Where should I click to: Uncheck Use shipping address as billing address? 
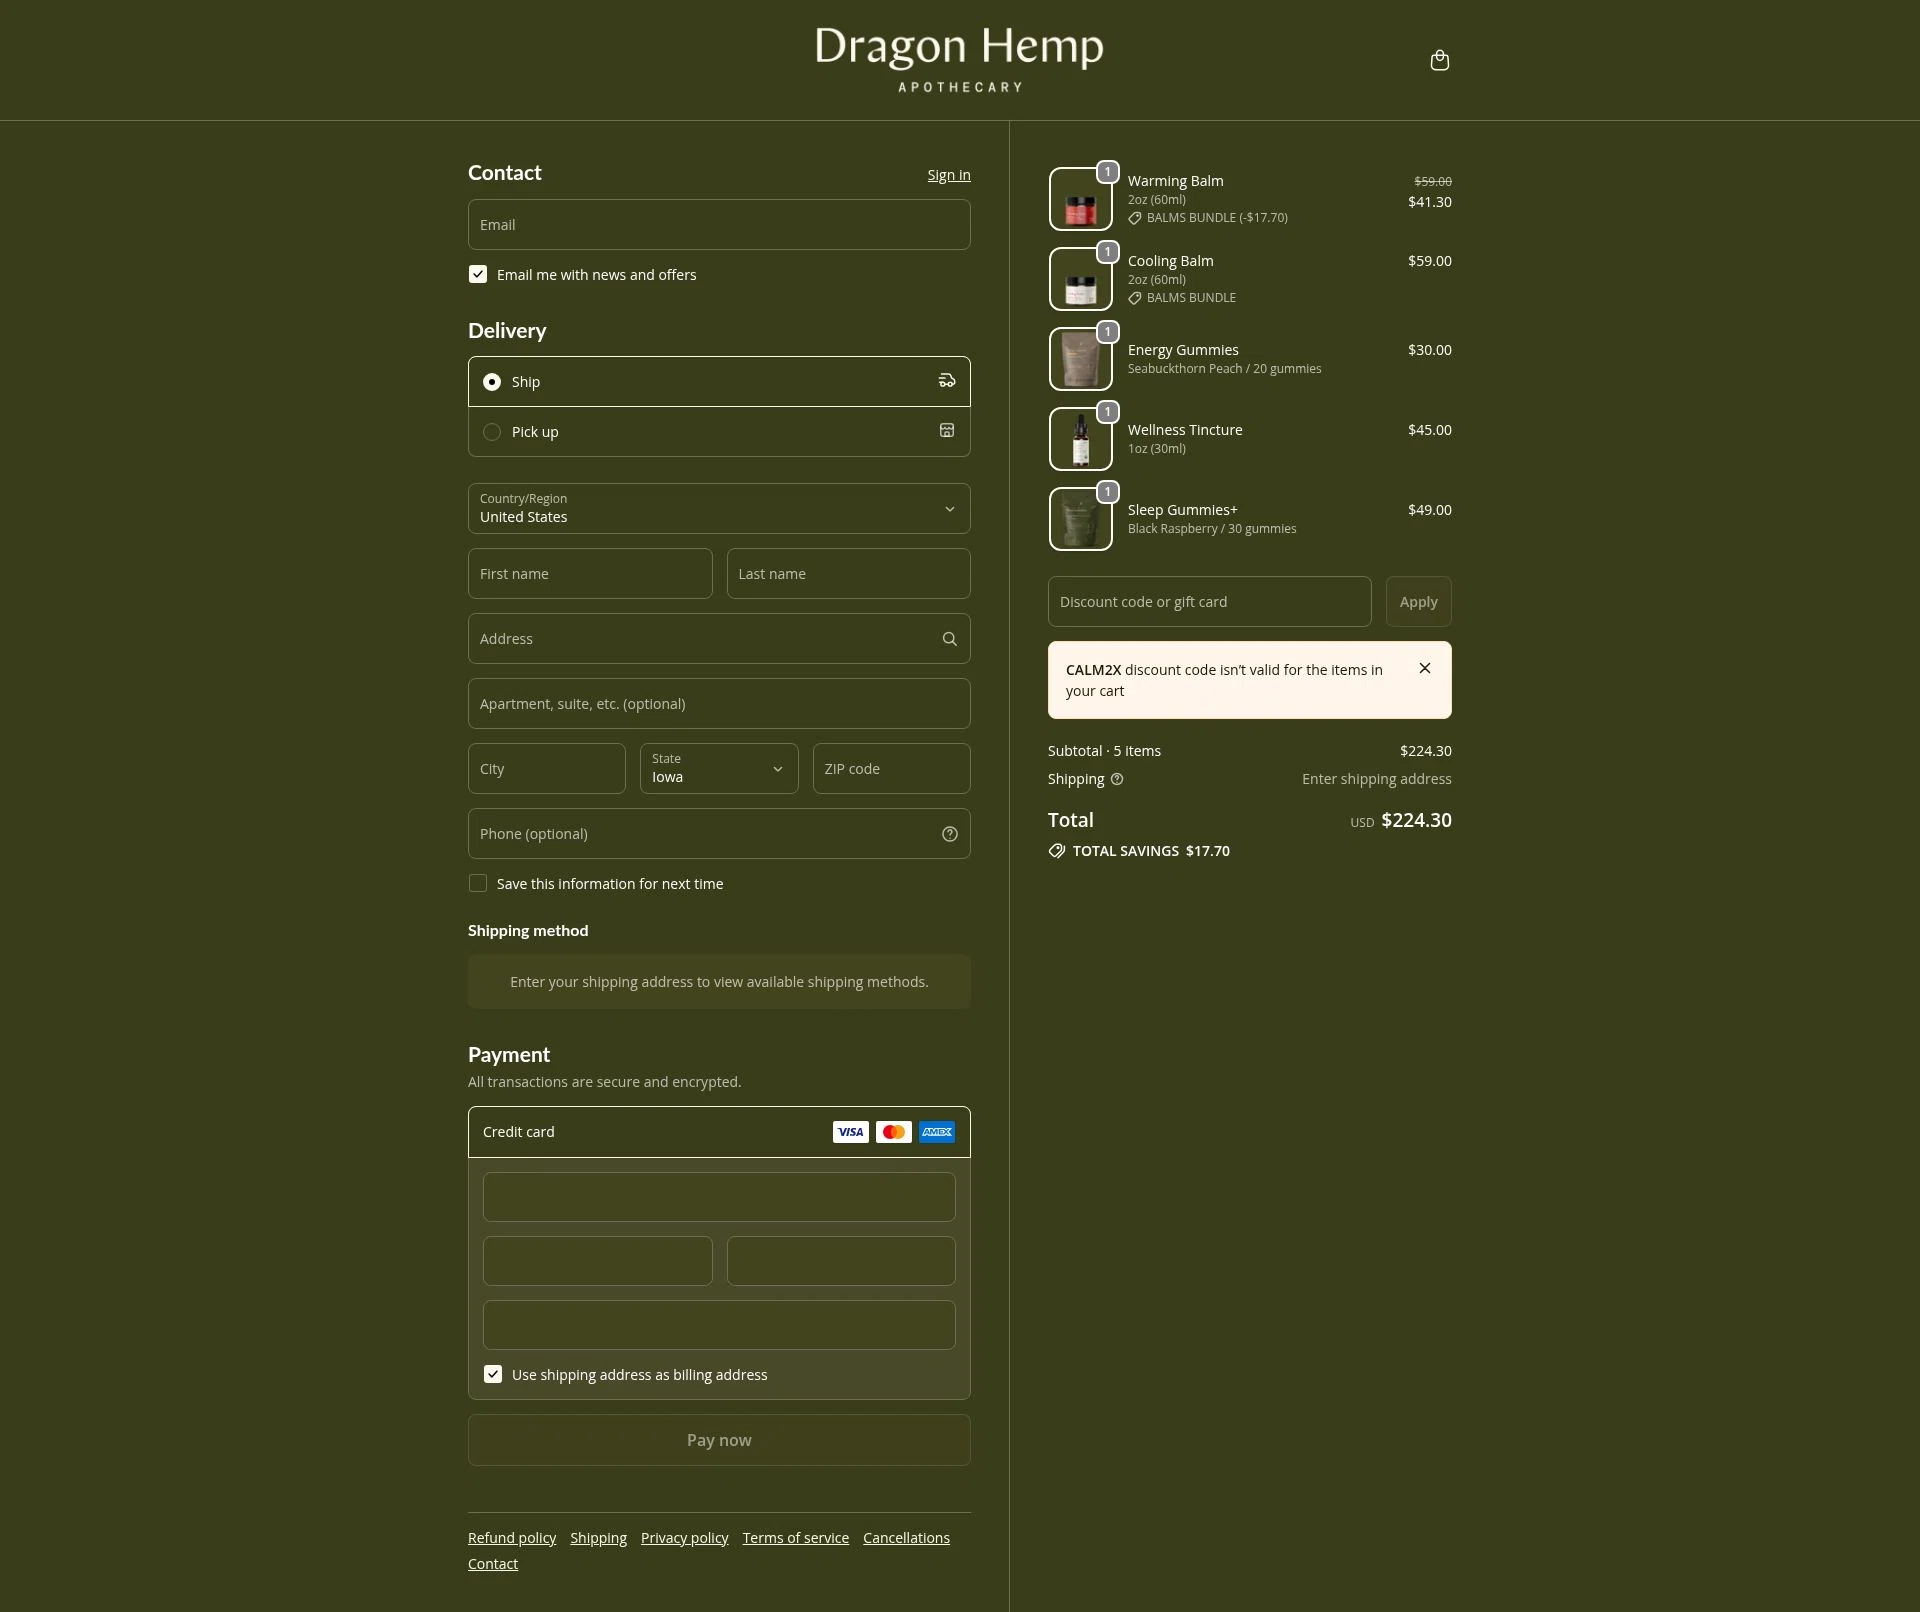coord(492,1374)
